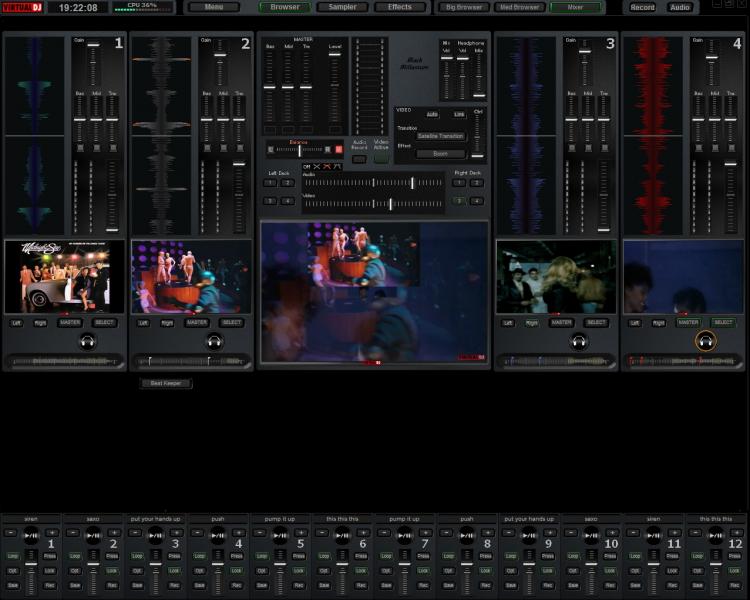Screen dimensions: 750x600
Task: Enable headphone monitoring on deck 4
Action: [705, 341]
